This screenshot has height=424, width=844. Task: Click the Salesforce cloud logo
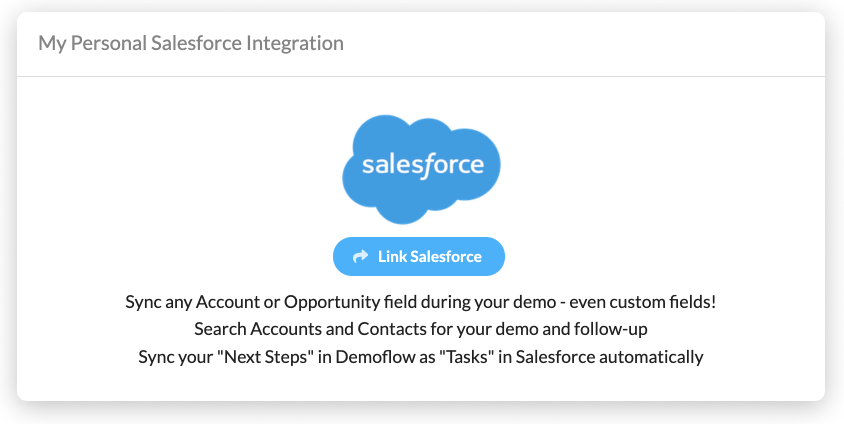(x=421, y=169)
